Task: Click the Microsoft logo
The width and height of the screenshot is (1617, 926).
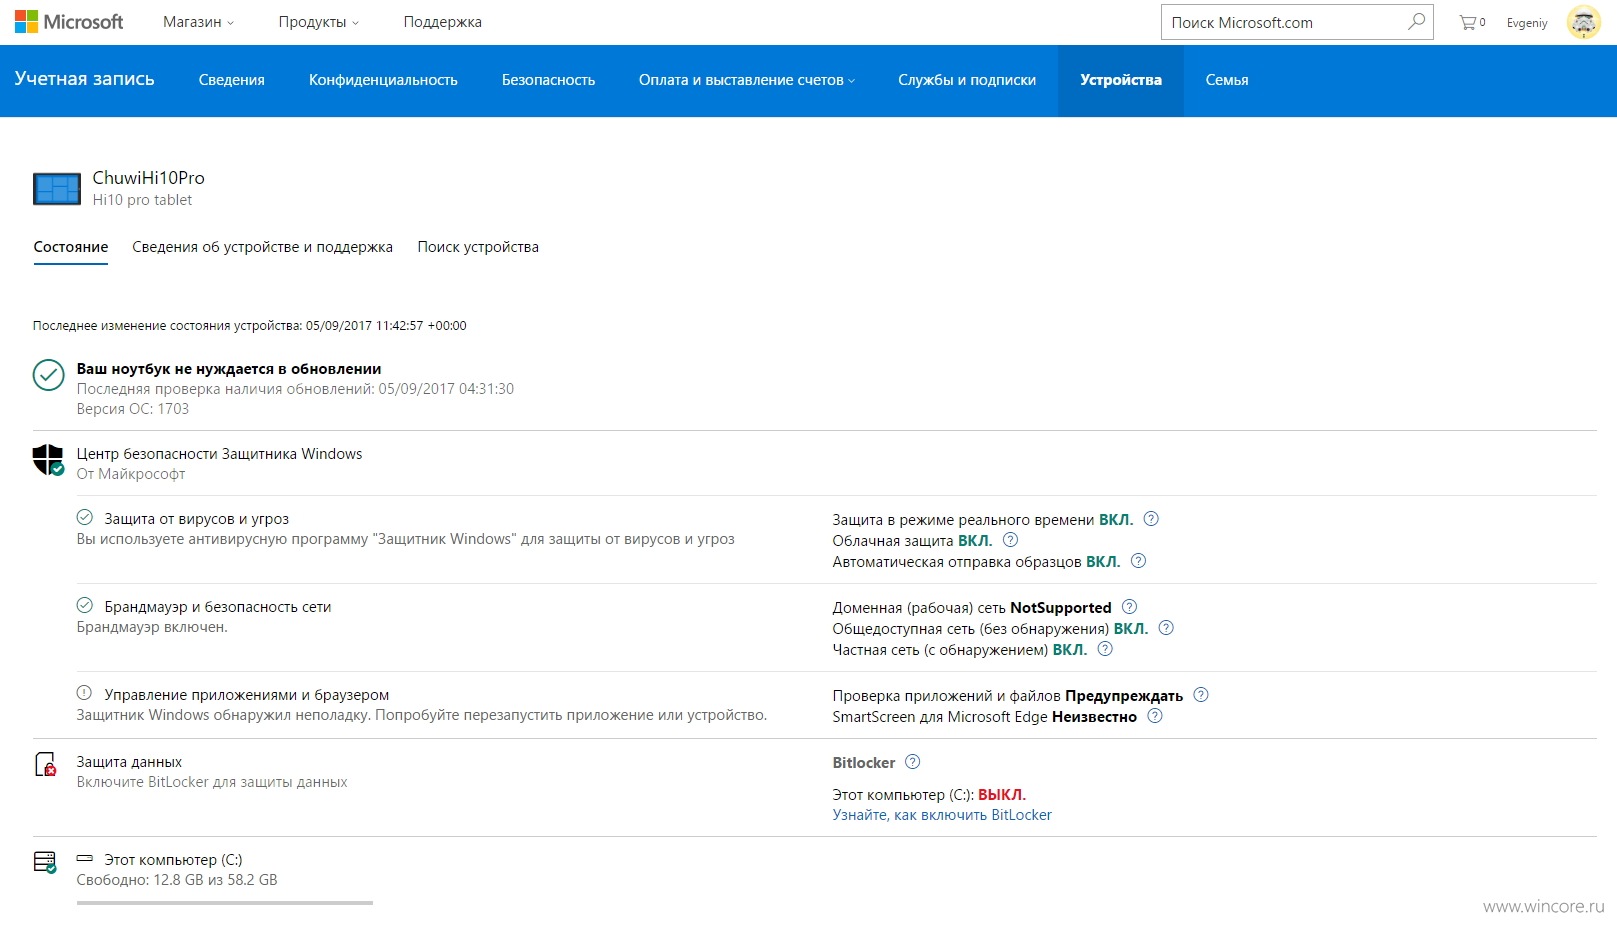Action: click(x=68, y=22)
